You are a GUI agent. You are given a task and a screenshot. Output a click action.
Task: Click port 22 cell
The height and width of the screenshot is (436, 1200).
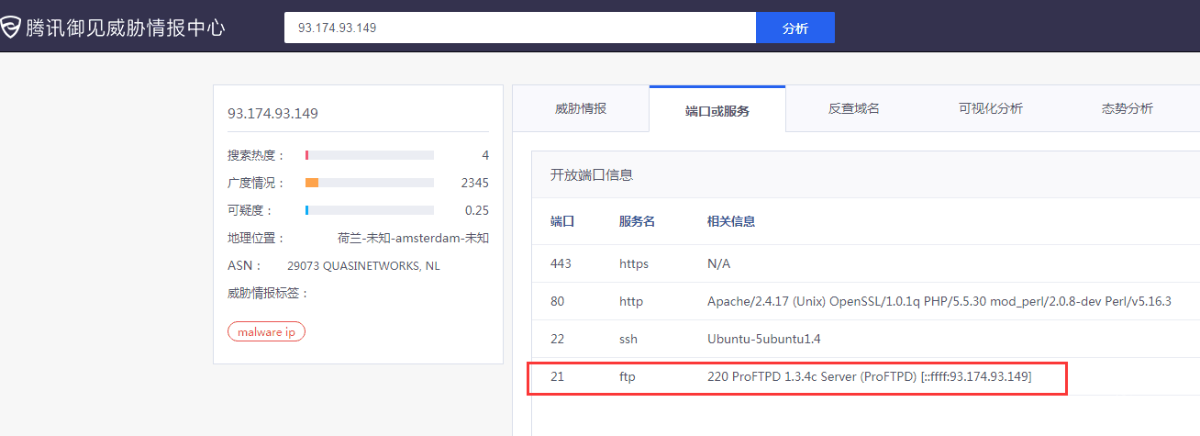tap(557, 339)
